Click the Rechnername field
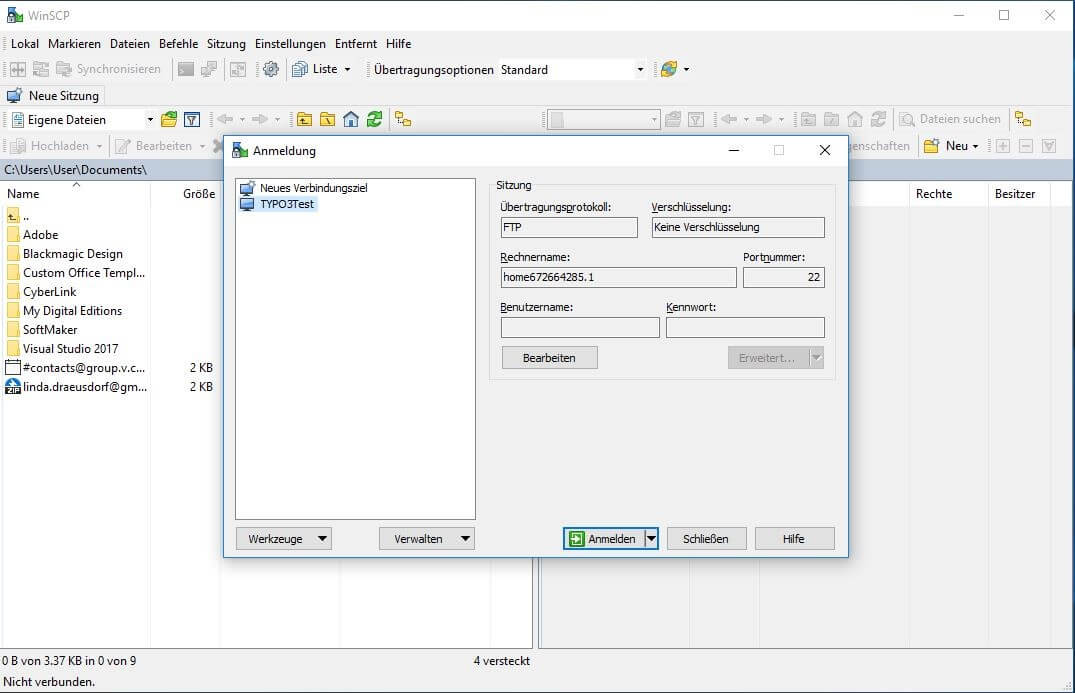1075x693 pixels. click(x=618, y=277)
